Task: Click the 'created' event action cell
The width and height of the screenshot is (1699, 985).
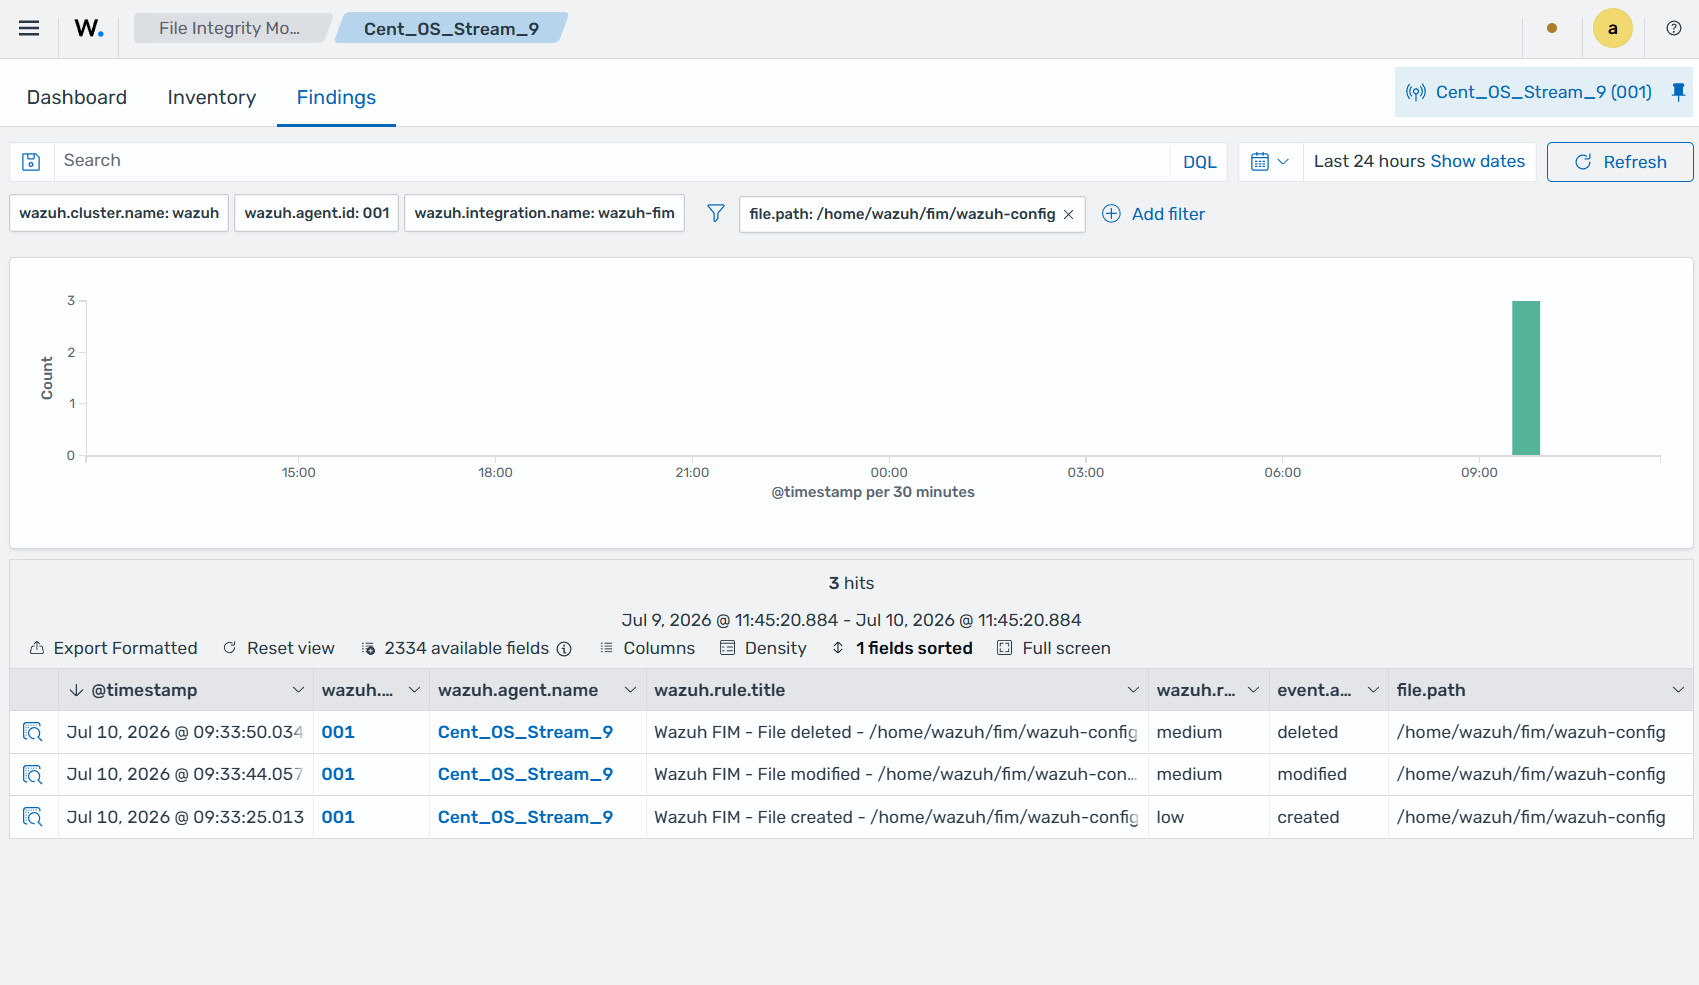Action: coord(1328,817)
